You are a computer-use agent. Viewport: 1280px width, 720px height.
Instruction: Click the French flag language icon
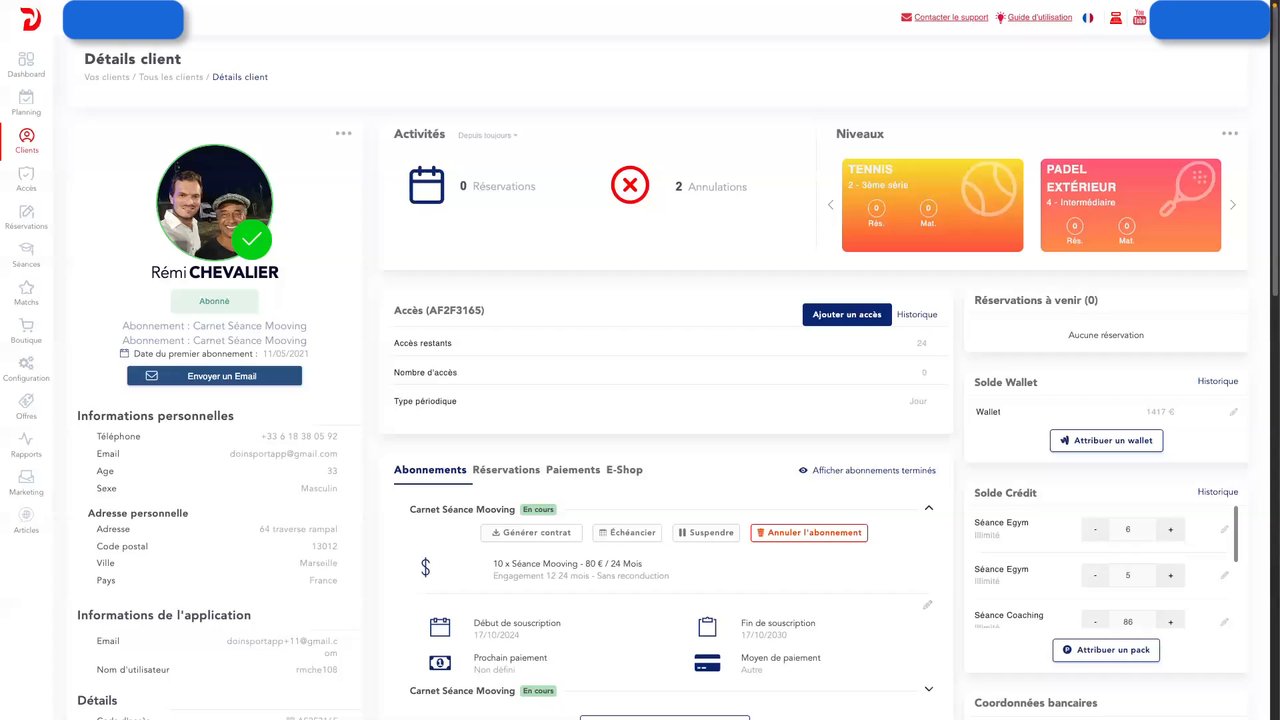click(1088, 18)
